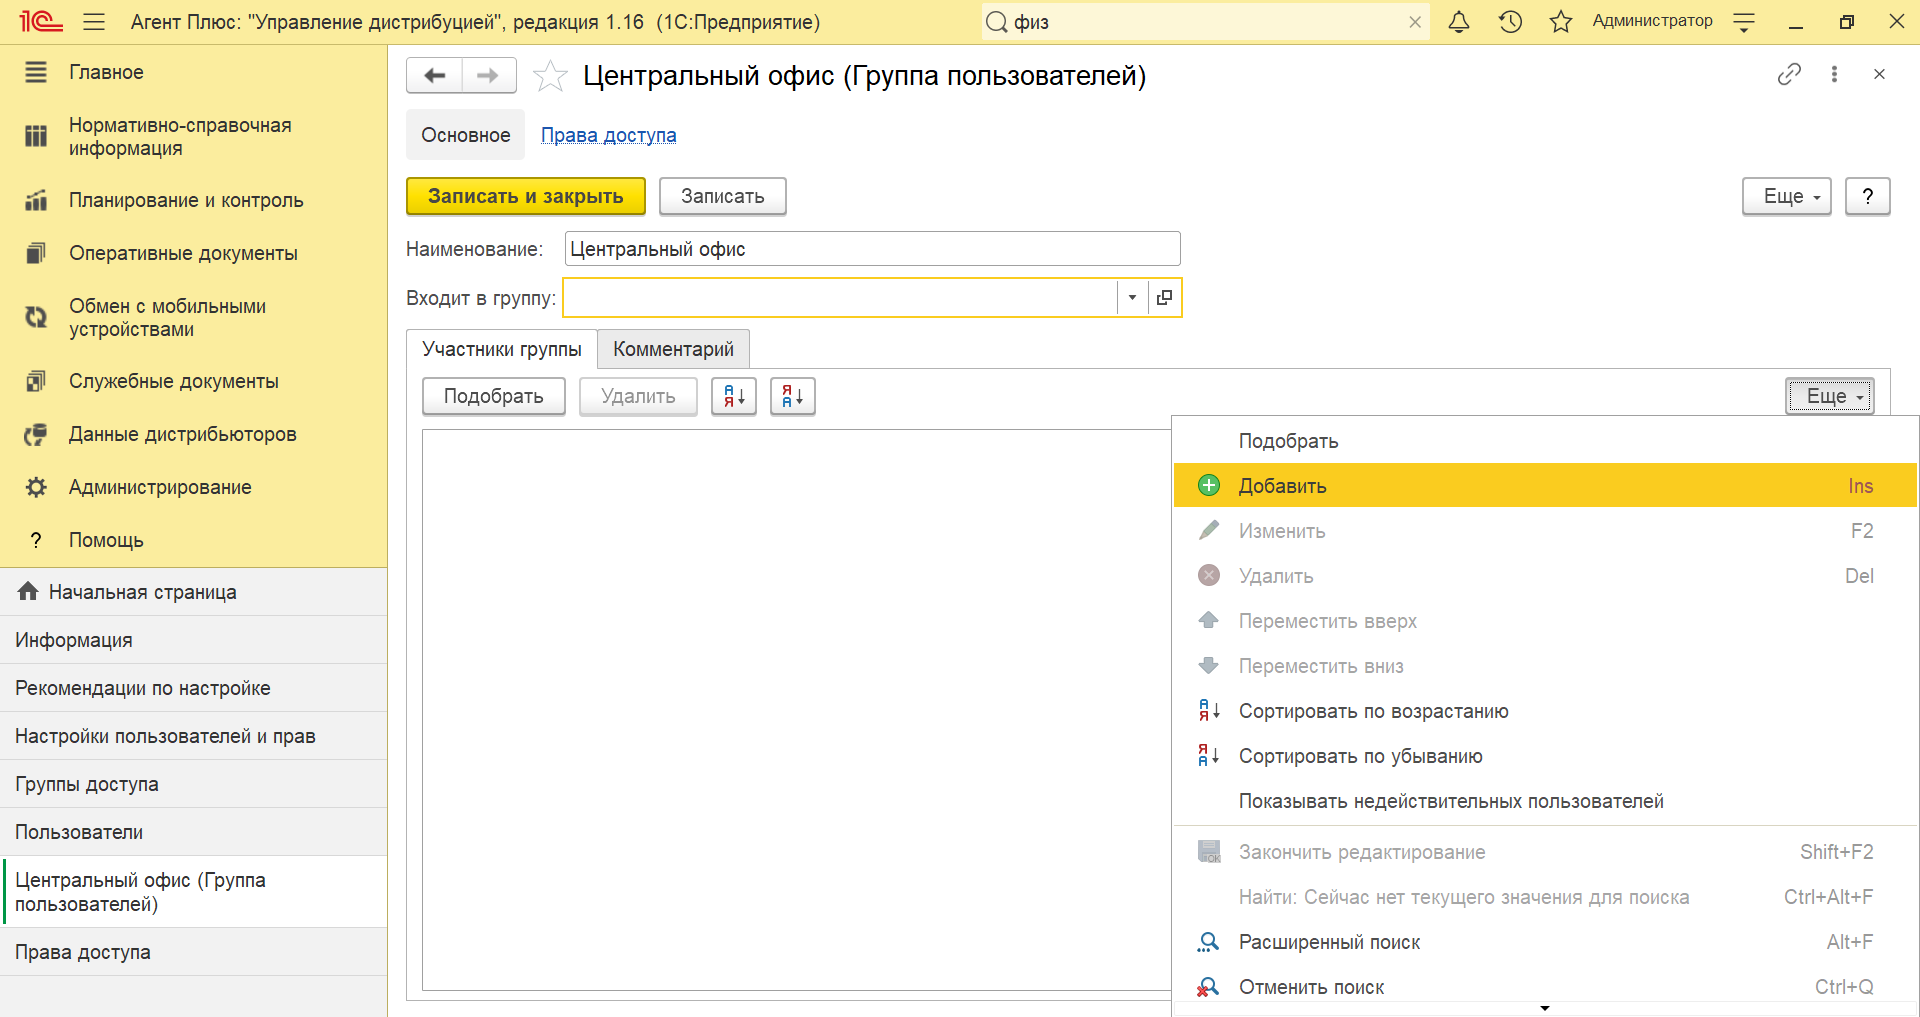Open history clock icon

(1510, 22)
